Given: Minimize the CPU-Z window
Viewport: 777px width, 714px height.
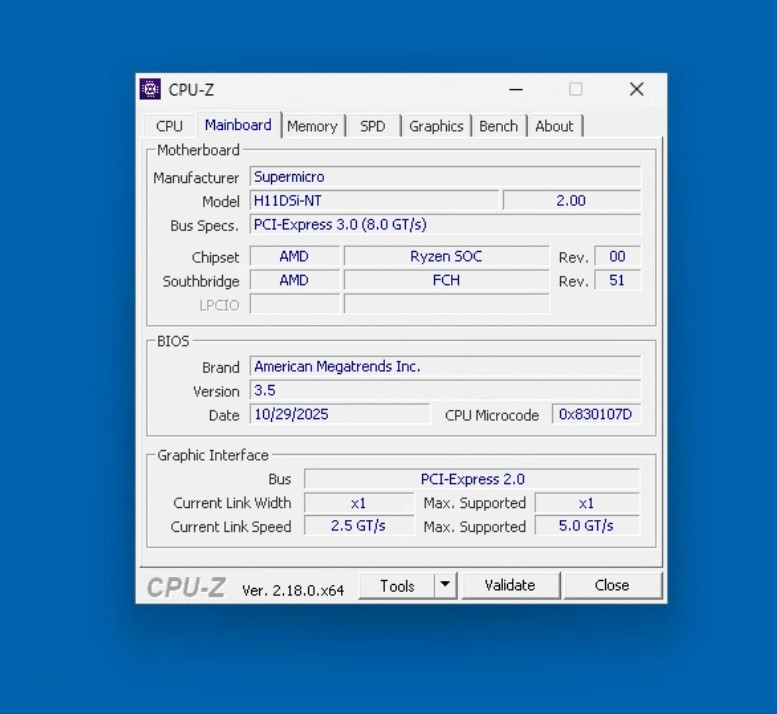Looking at the screenshot, I should tap(516, 90).
